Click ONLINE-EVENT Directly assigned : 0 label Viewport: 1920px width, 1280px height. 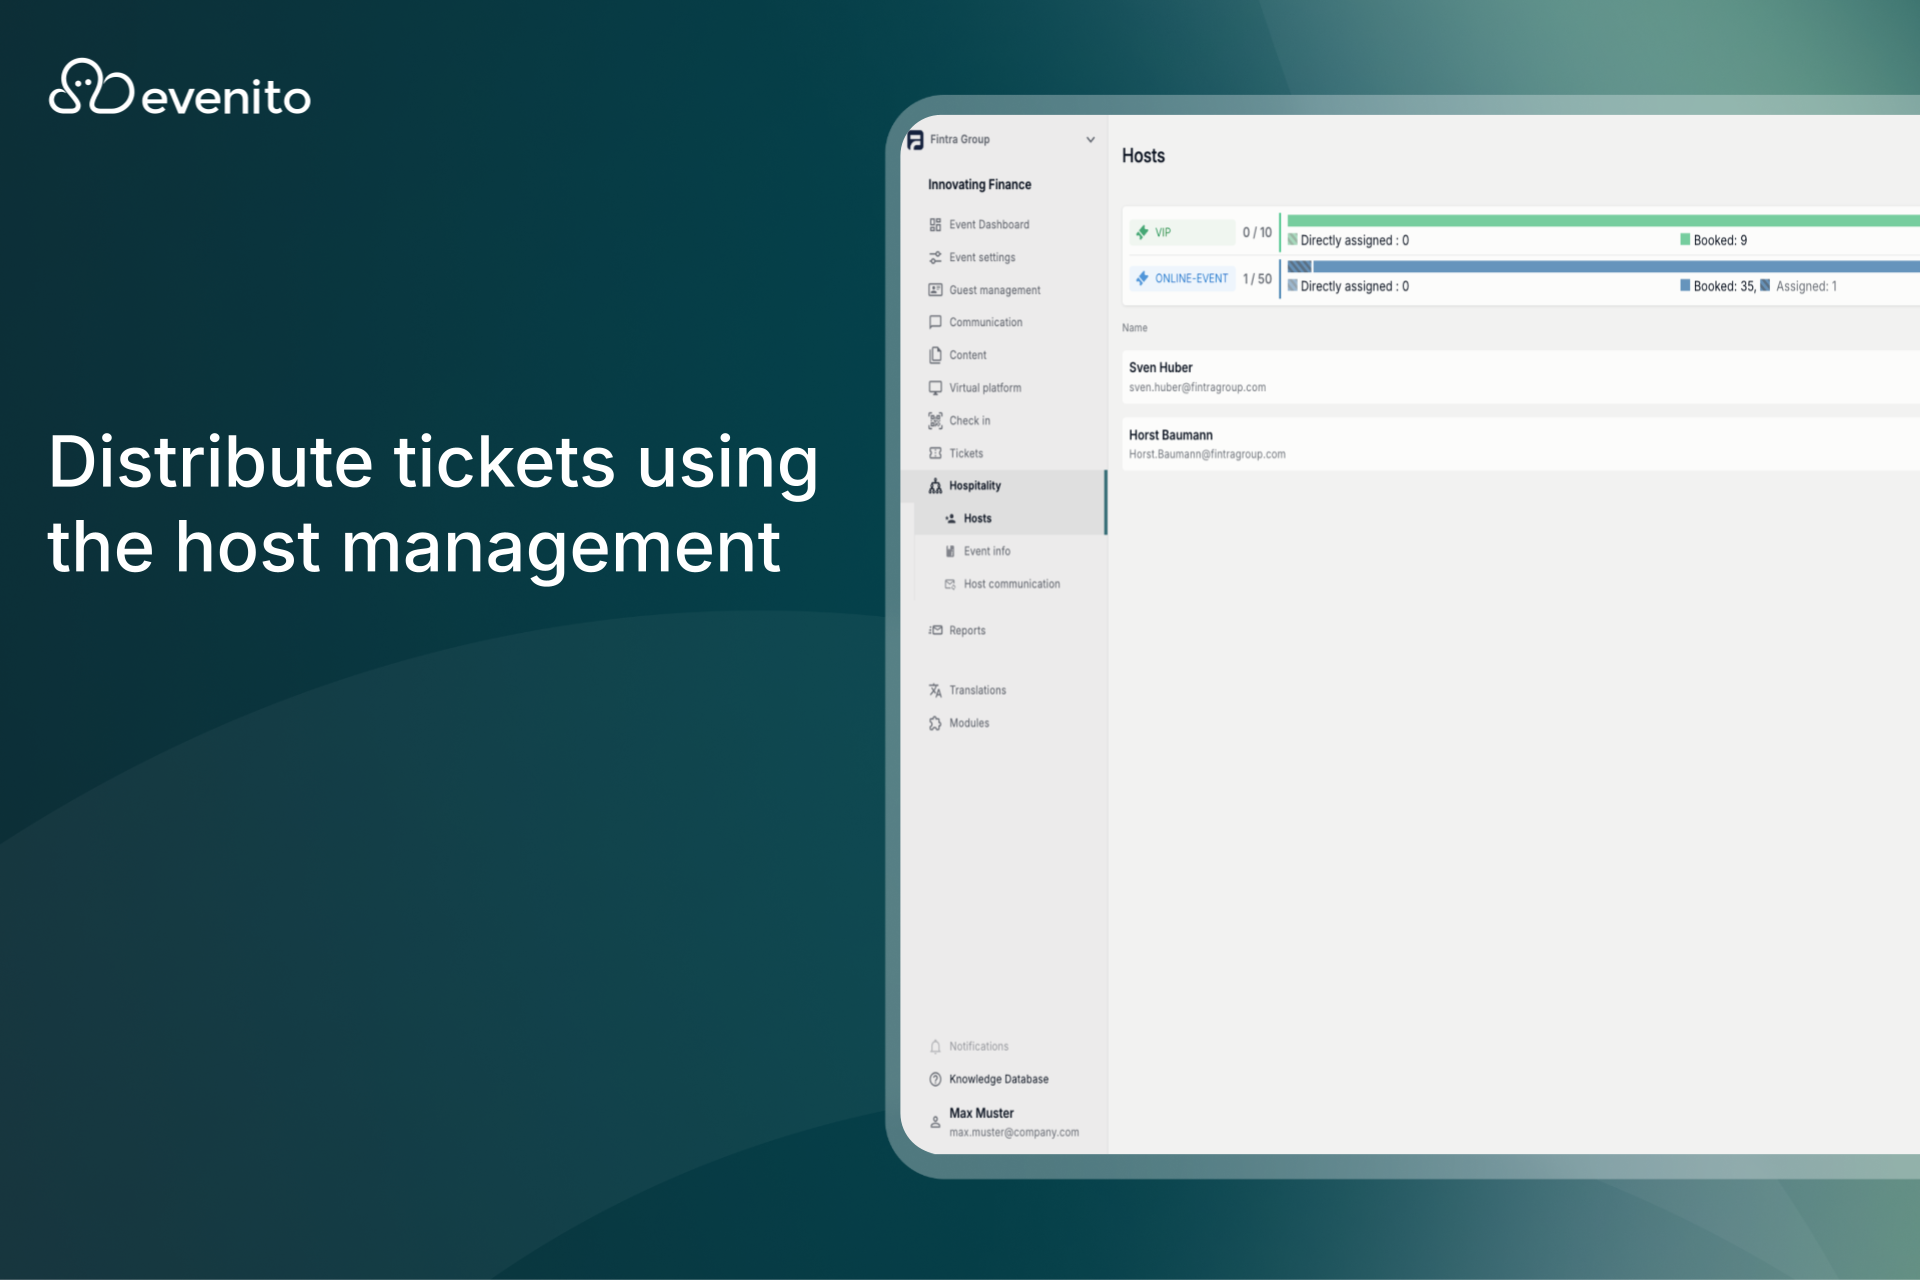(1354, 287)
